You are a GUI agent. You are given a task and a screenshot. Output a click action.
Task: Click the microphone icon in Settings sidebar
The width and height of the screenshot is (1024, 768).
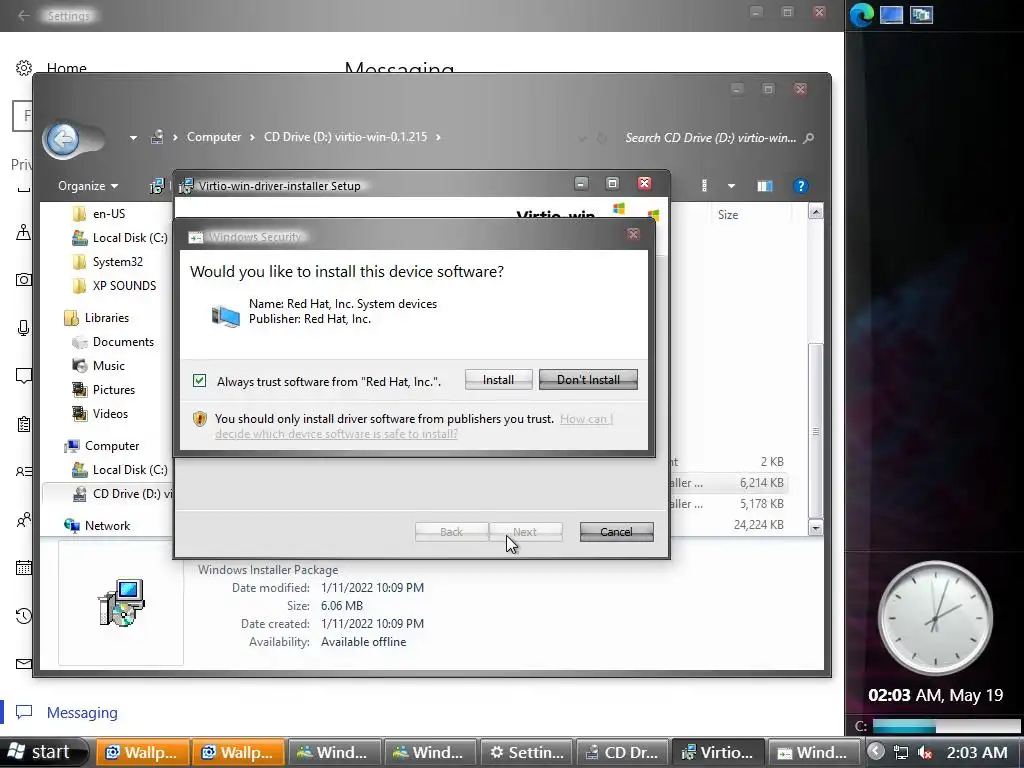24,328
